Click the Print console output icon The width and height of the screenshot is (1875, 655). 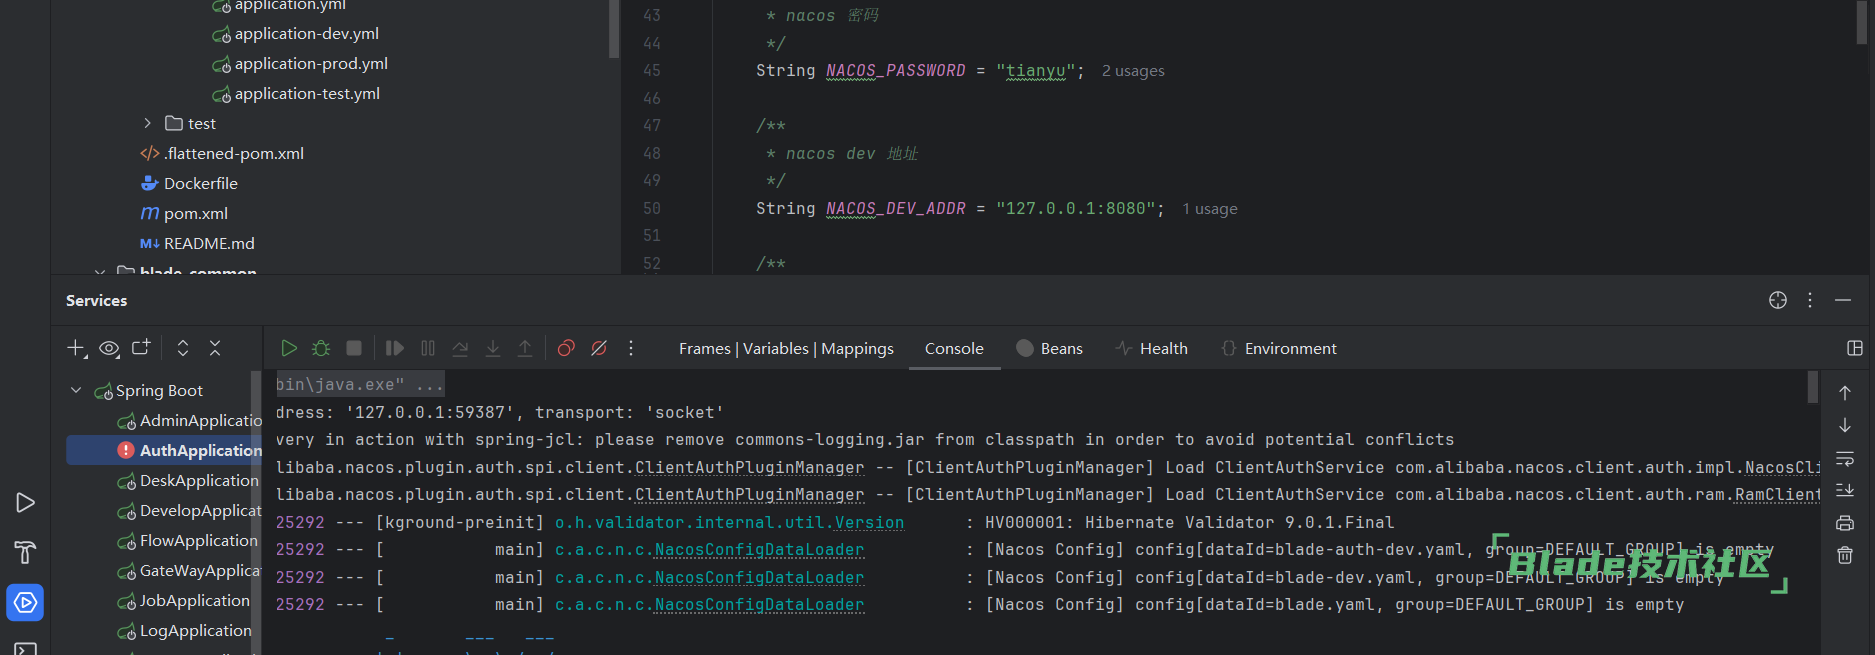[1845, 523]
